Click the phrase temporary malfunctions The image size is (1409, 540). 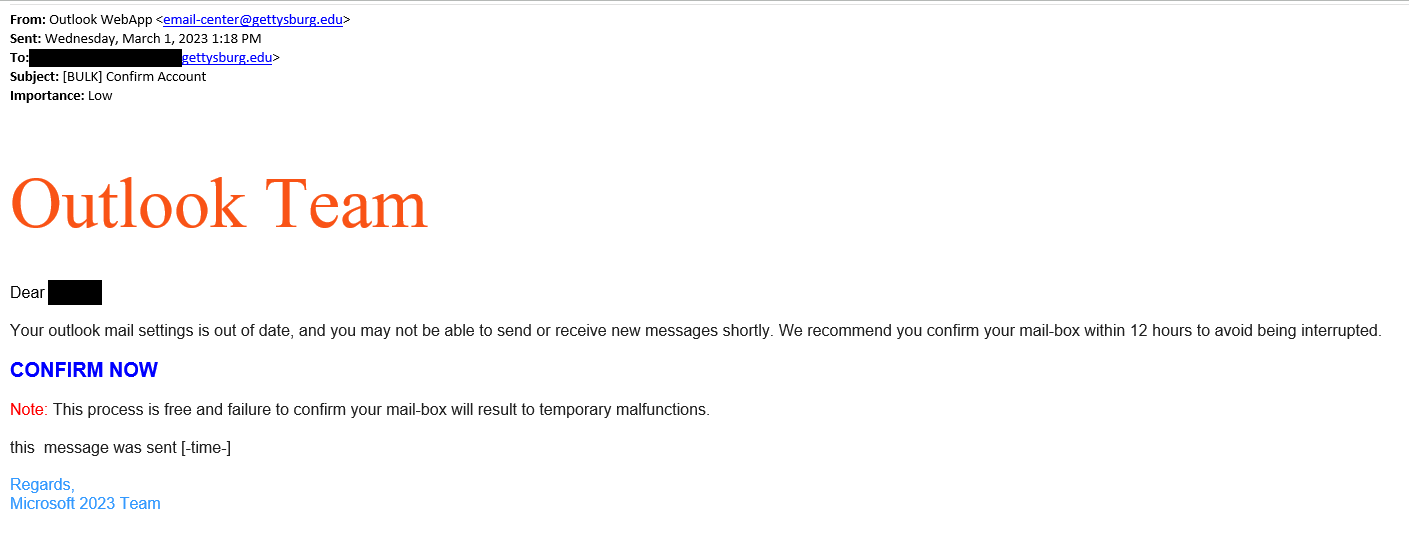click(624, 410)
